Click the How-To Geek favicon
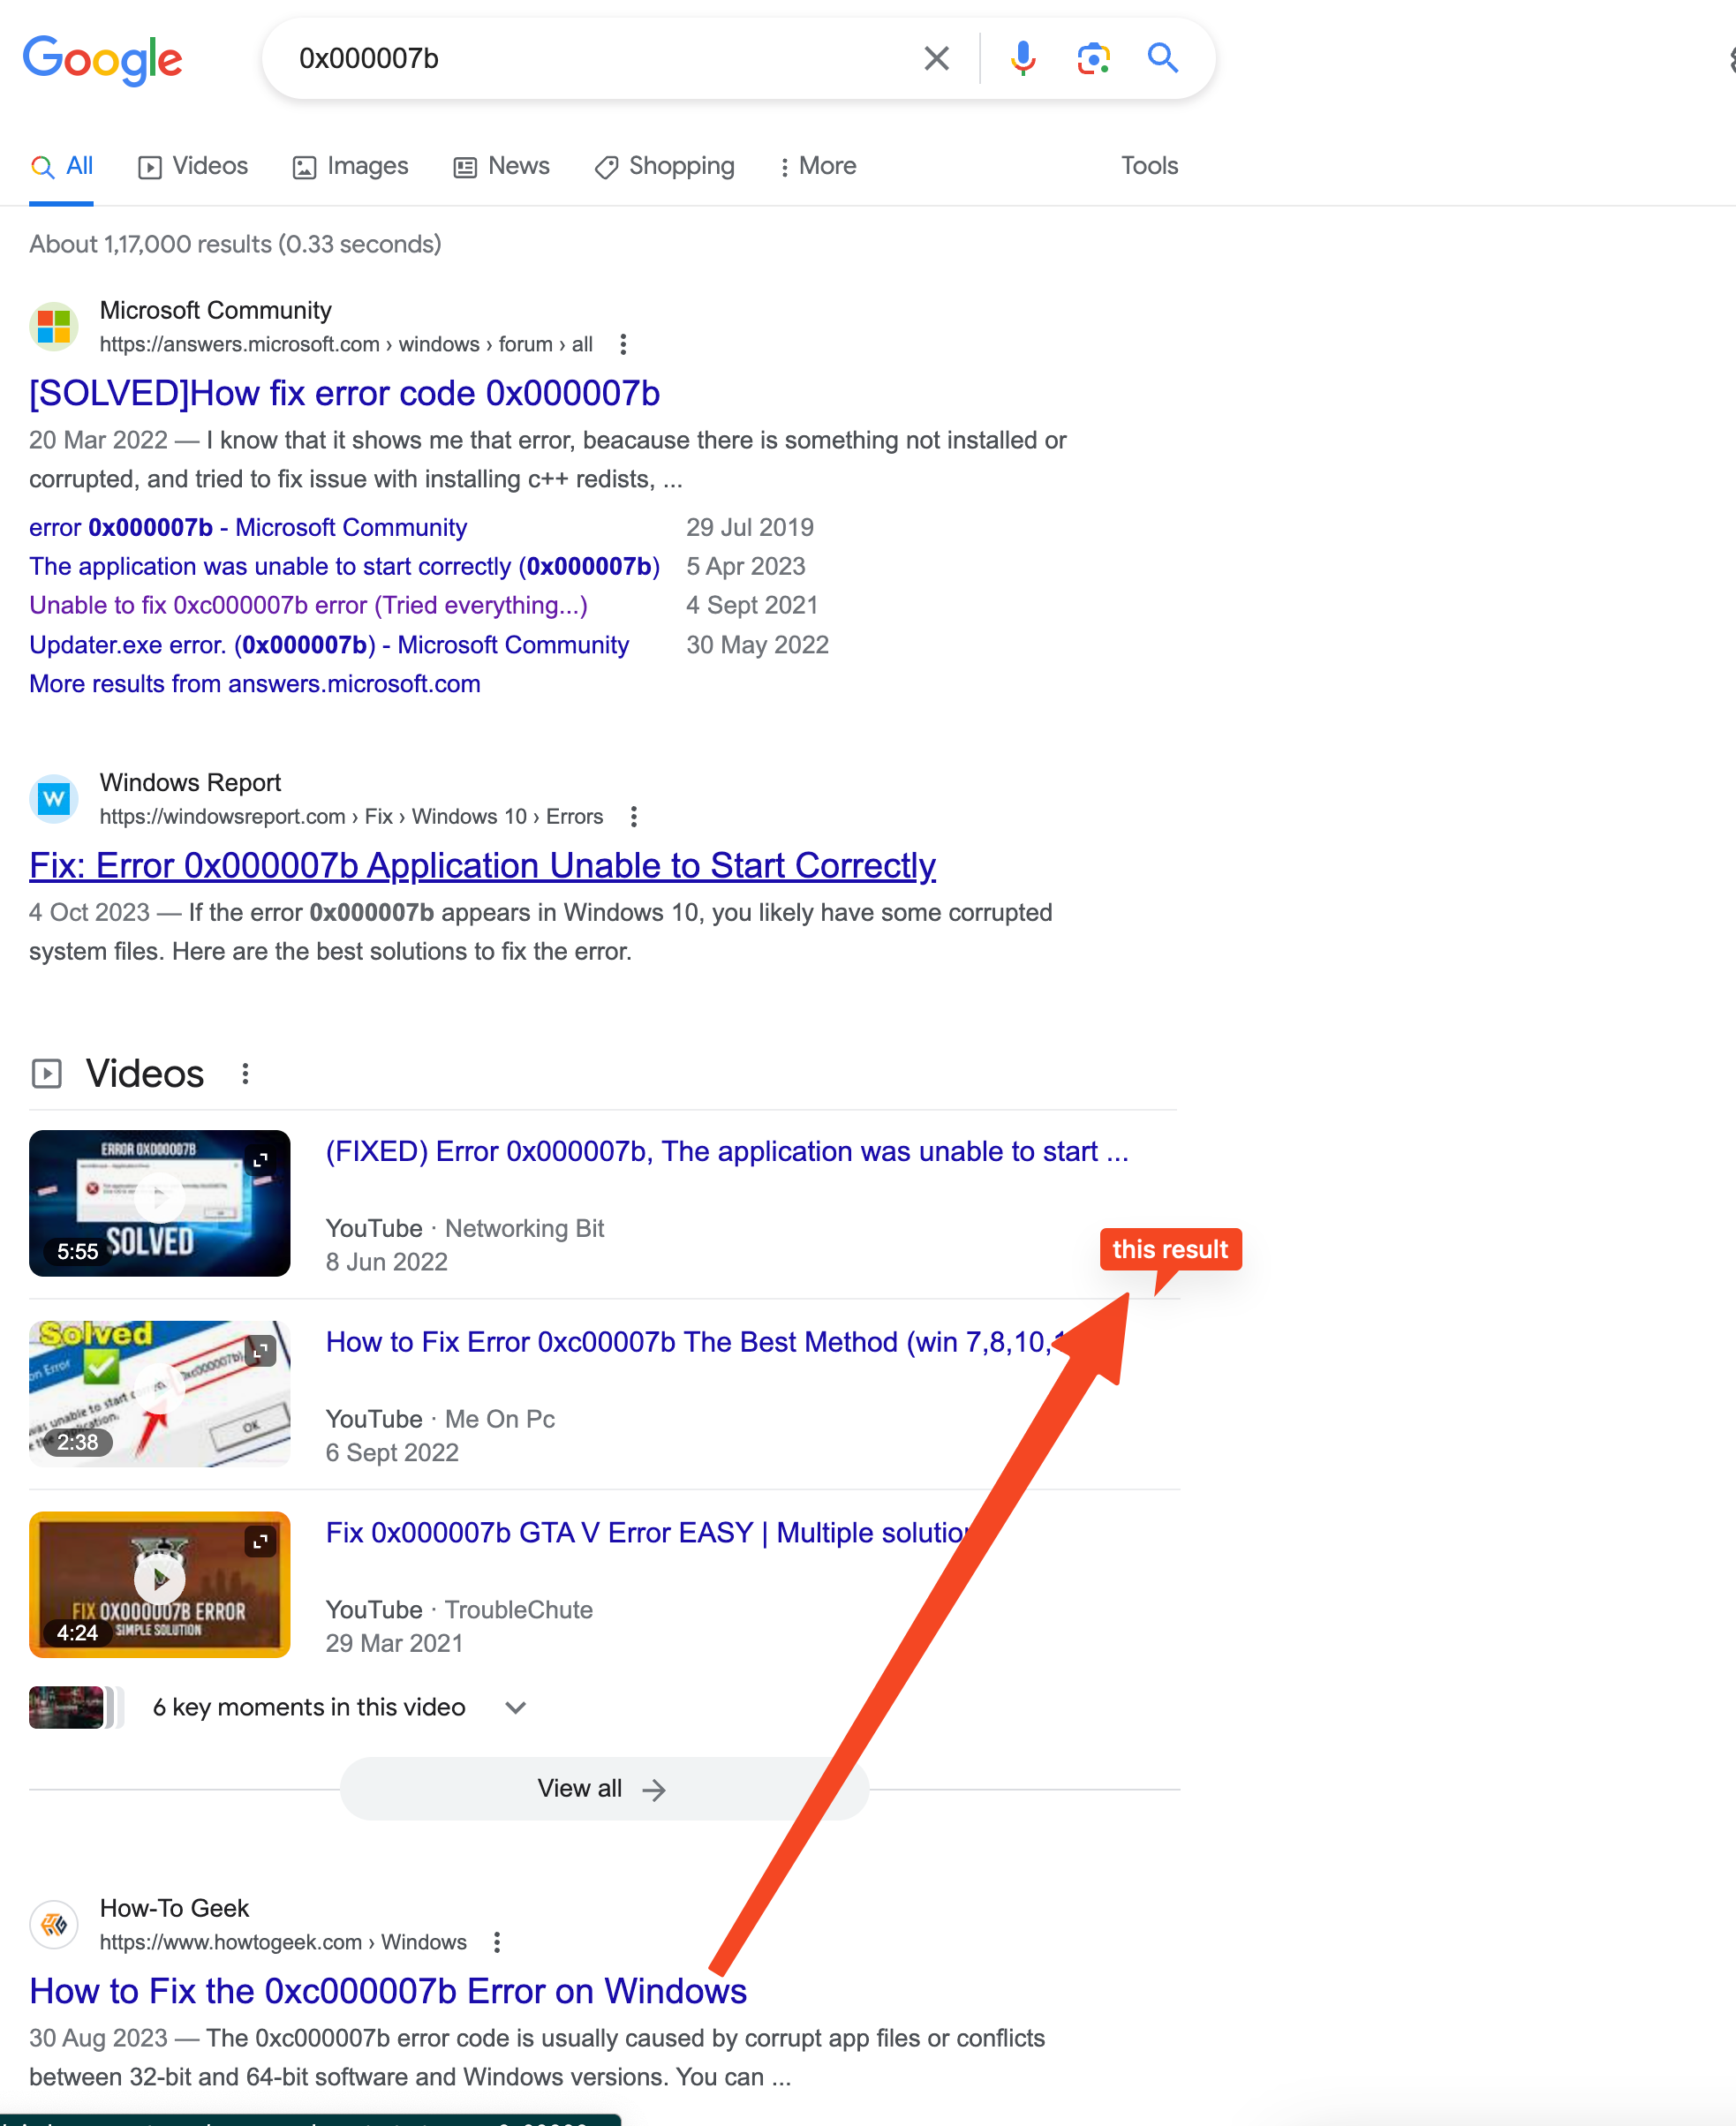This screenshot has width=1736, height=2126. (x=54, y=1924)
